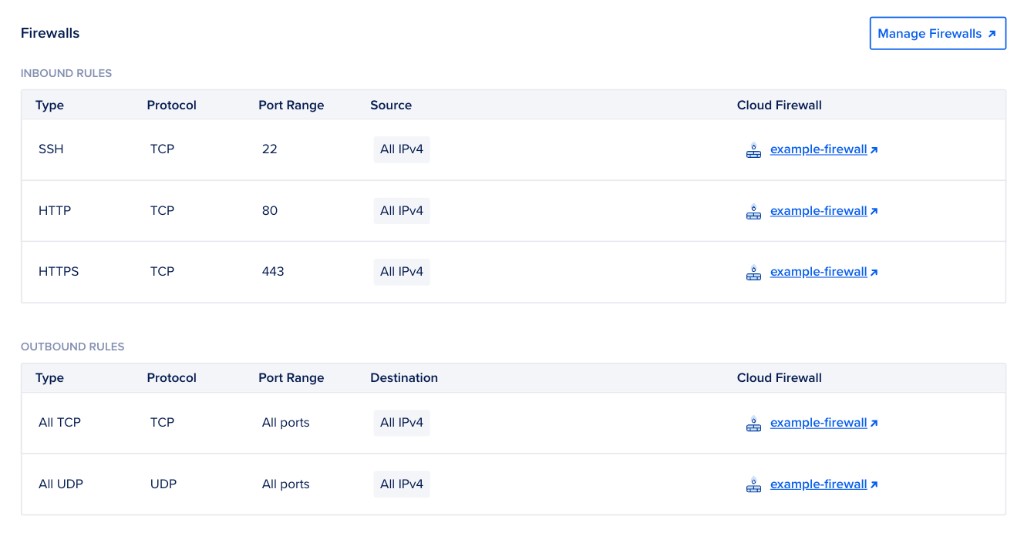This screenshot has height=536, width=1024.
Task: Select the HTTP type cell
Action: click(x=55, y=211)
